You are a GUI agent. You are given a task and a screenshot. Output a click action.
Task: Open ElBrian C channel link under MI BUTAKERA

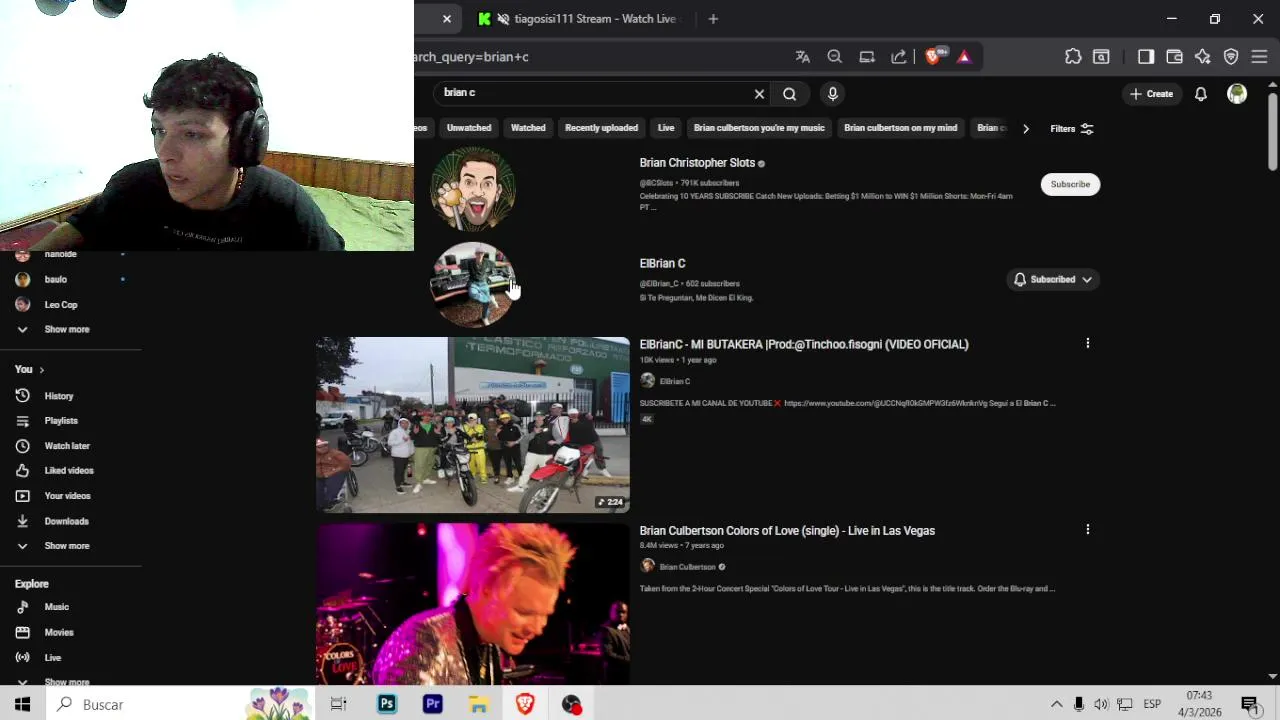point(675,381)
